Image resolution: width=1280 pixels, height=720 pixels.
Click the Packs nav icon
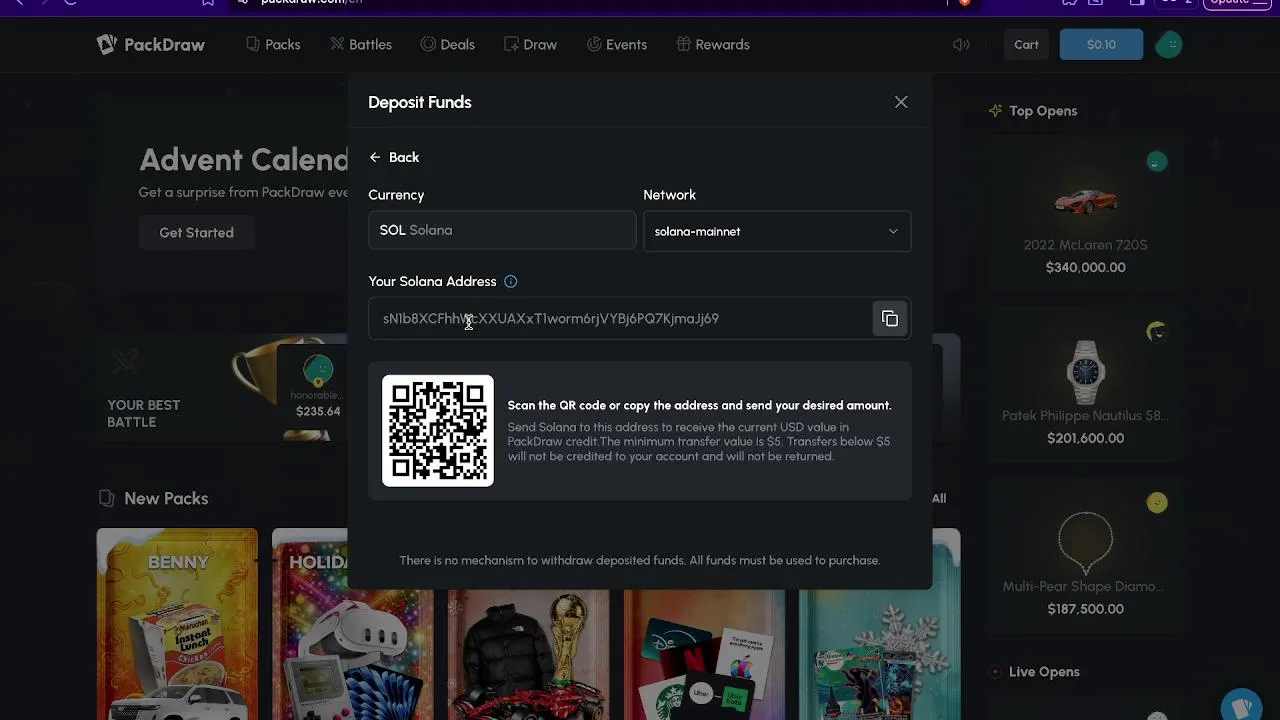pyautogui.click(x=253, y=44)
